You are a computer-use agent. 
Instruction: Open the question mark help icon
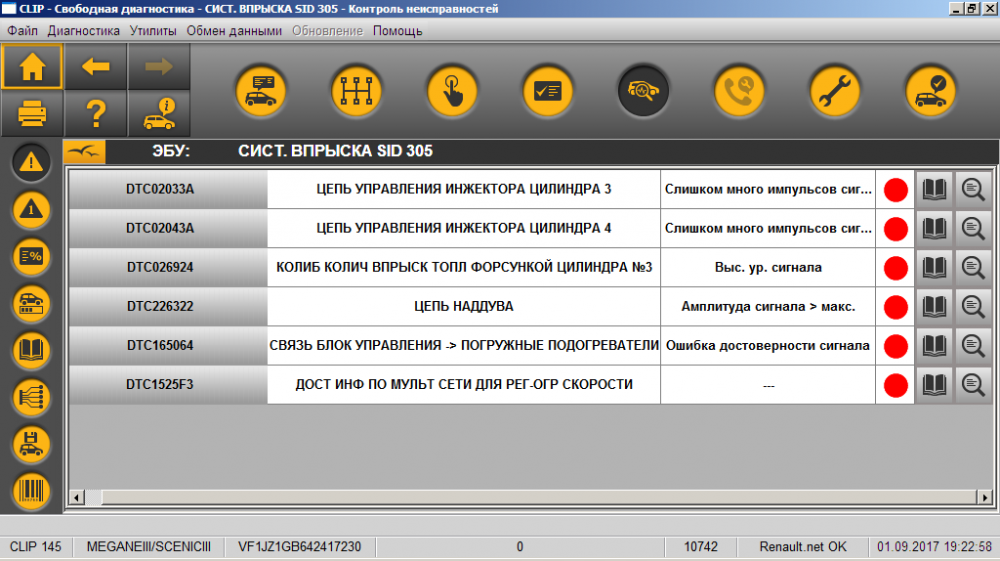point(96,113)
